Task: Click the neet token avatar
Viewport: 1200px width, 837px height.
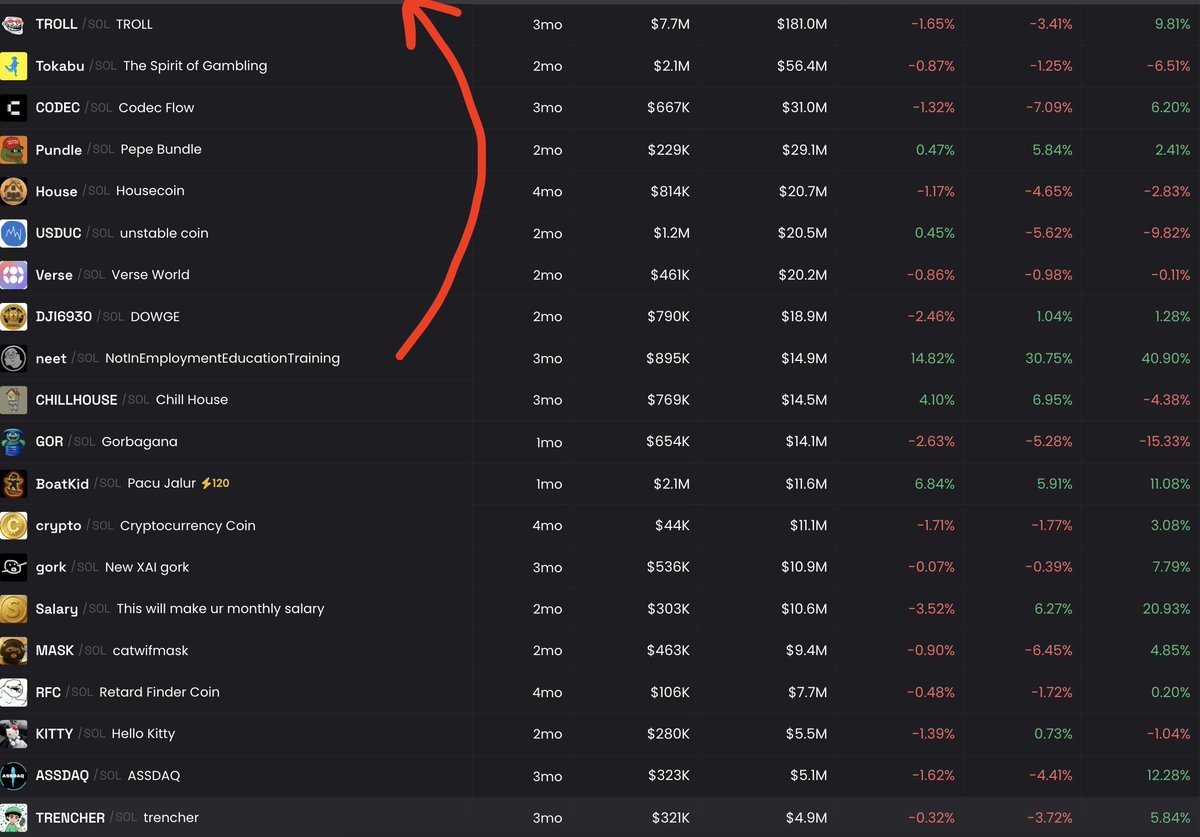Action: (14, 358)
